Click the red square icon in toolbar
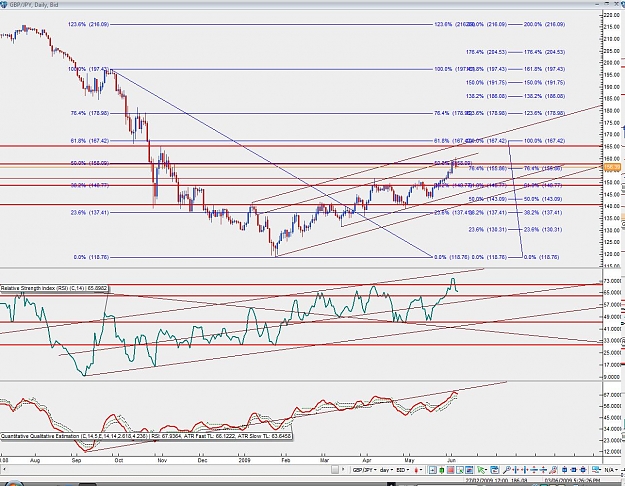 (x=450, y=470)
